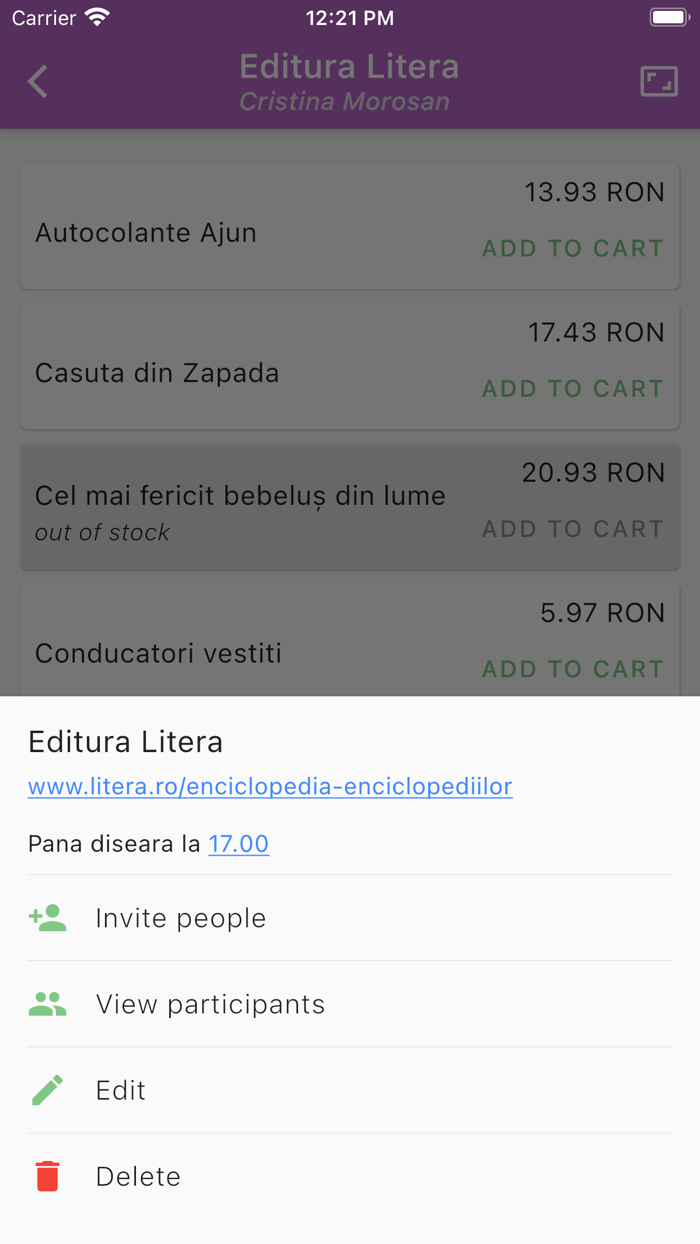Select Delete from the action sheet
700x1244 pixels.
click(x=137, y=1176)
